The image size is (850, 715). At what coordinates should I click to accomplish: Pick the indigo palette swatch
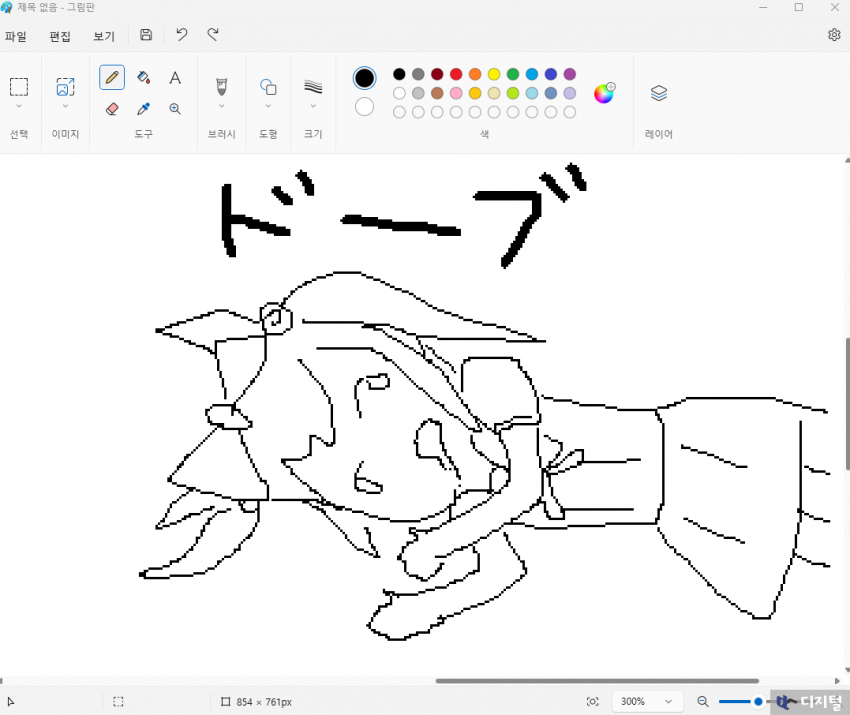point(551,74)
